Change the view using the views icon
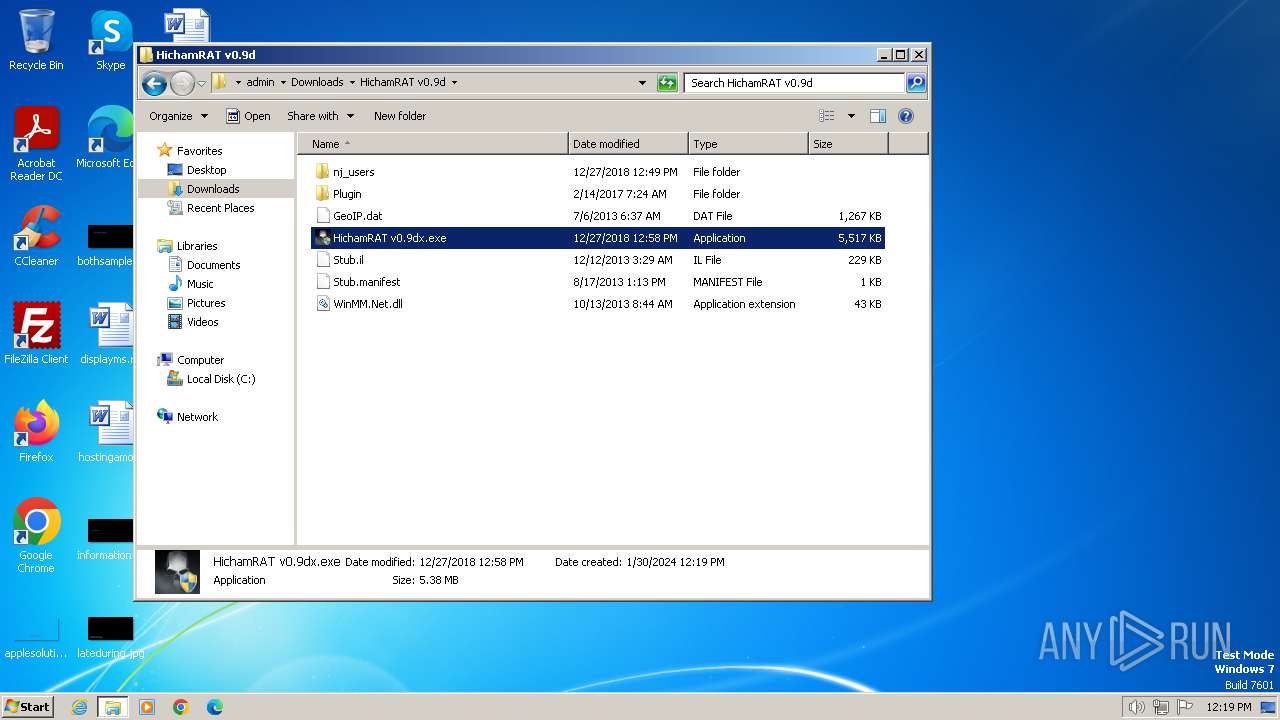 tap(826, 116)
